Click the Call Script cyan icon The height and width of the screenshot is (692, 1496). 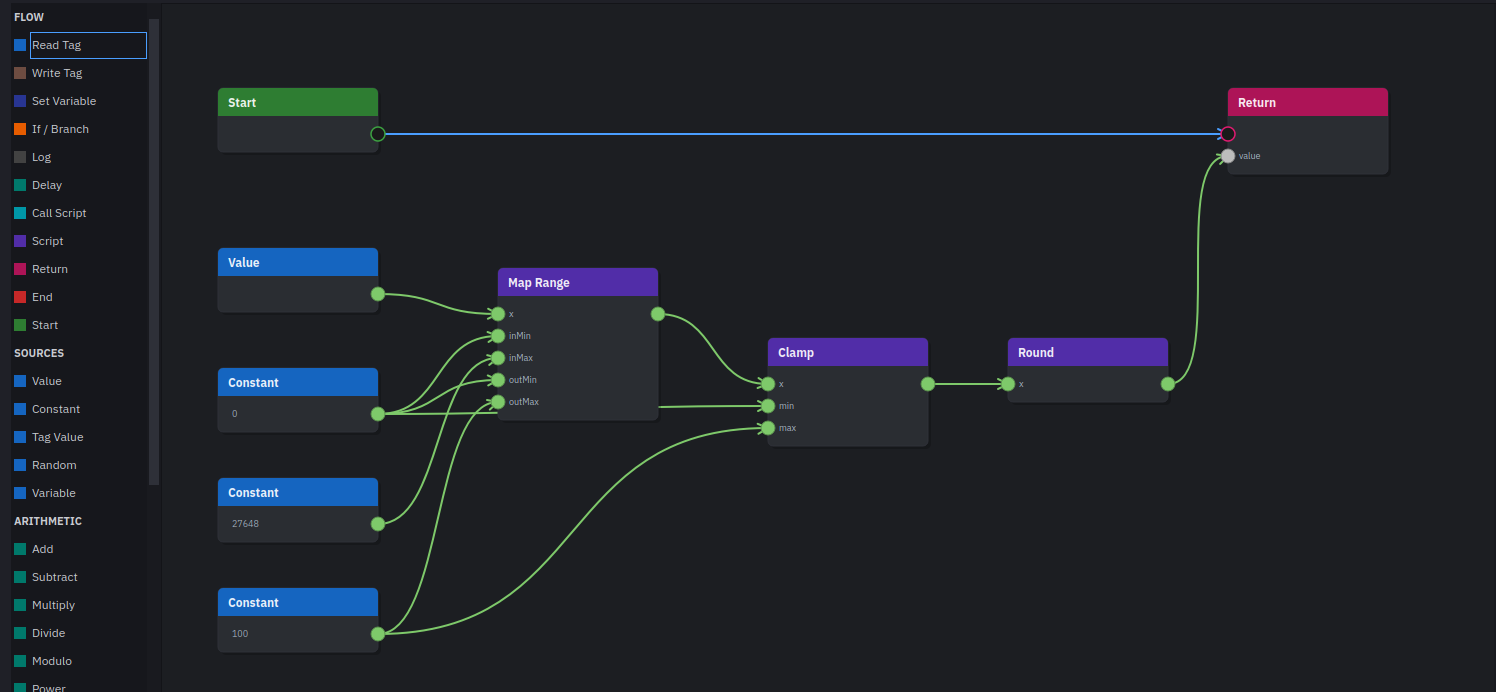pos(20,213)
